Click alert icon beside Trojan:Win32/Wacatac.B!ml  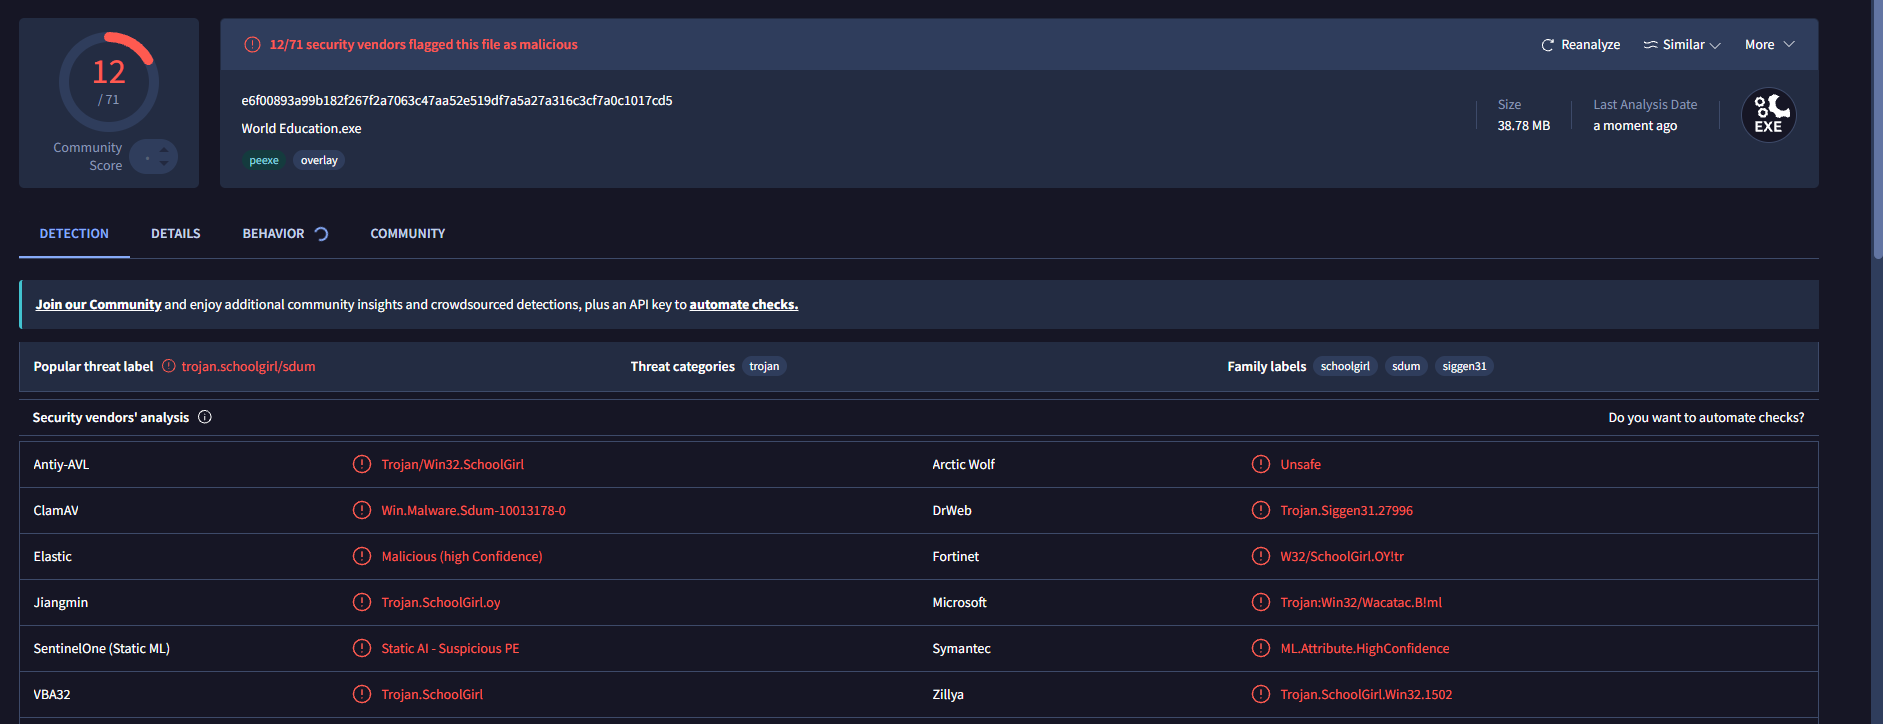1261,602
